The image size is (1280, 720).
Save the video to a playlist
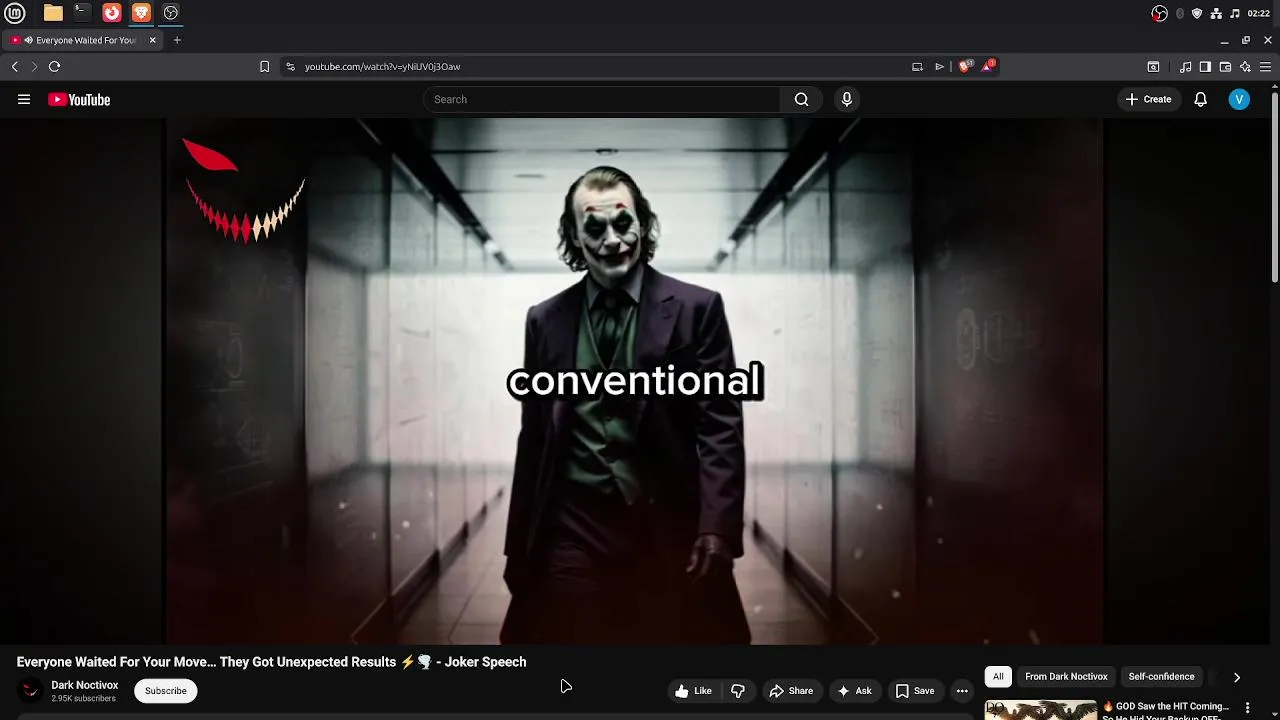tap(915, 691)
